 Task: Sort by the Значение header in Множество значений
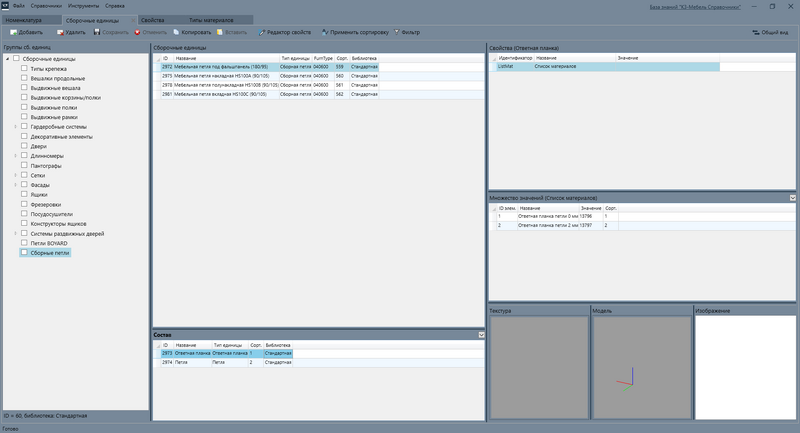tap(591, 208)
